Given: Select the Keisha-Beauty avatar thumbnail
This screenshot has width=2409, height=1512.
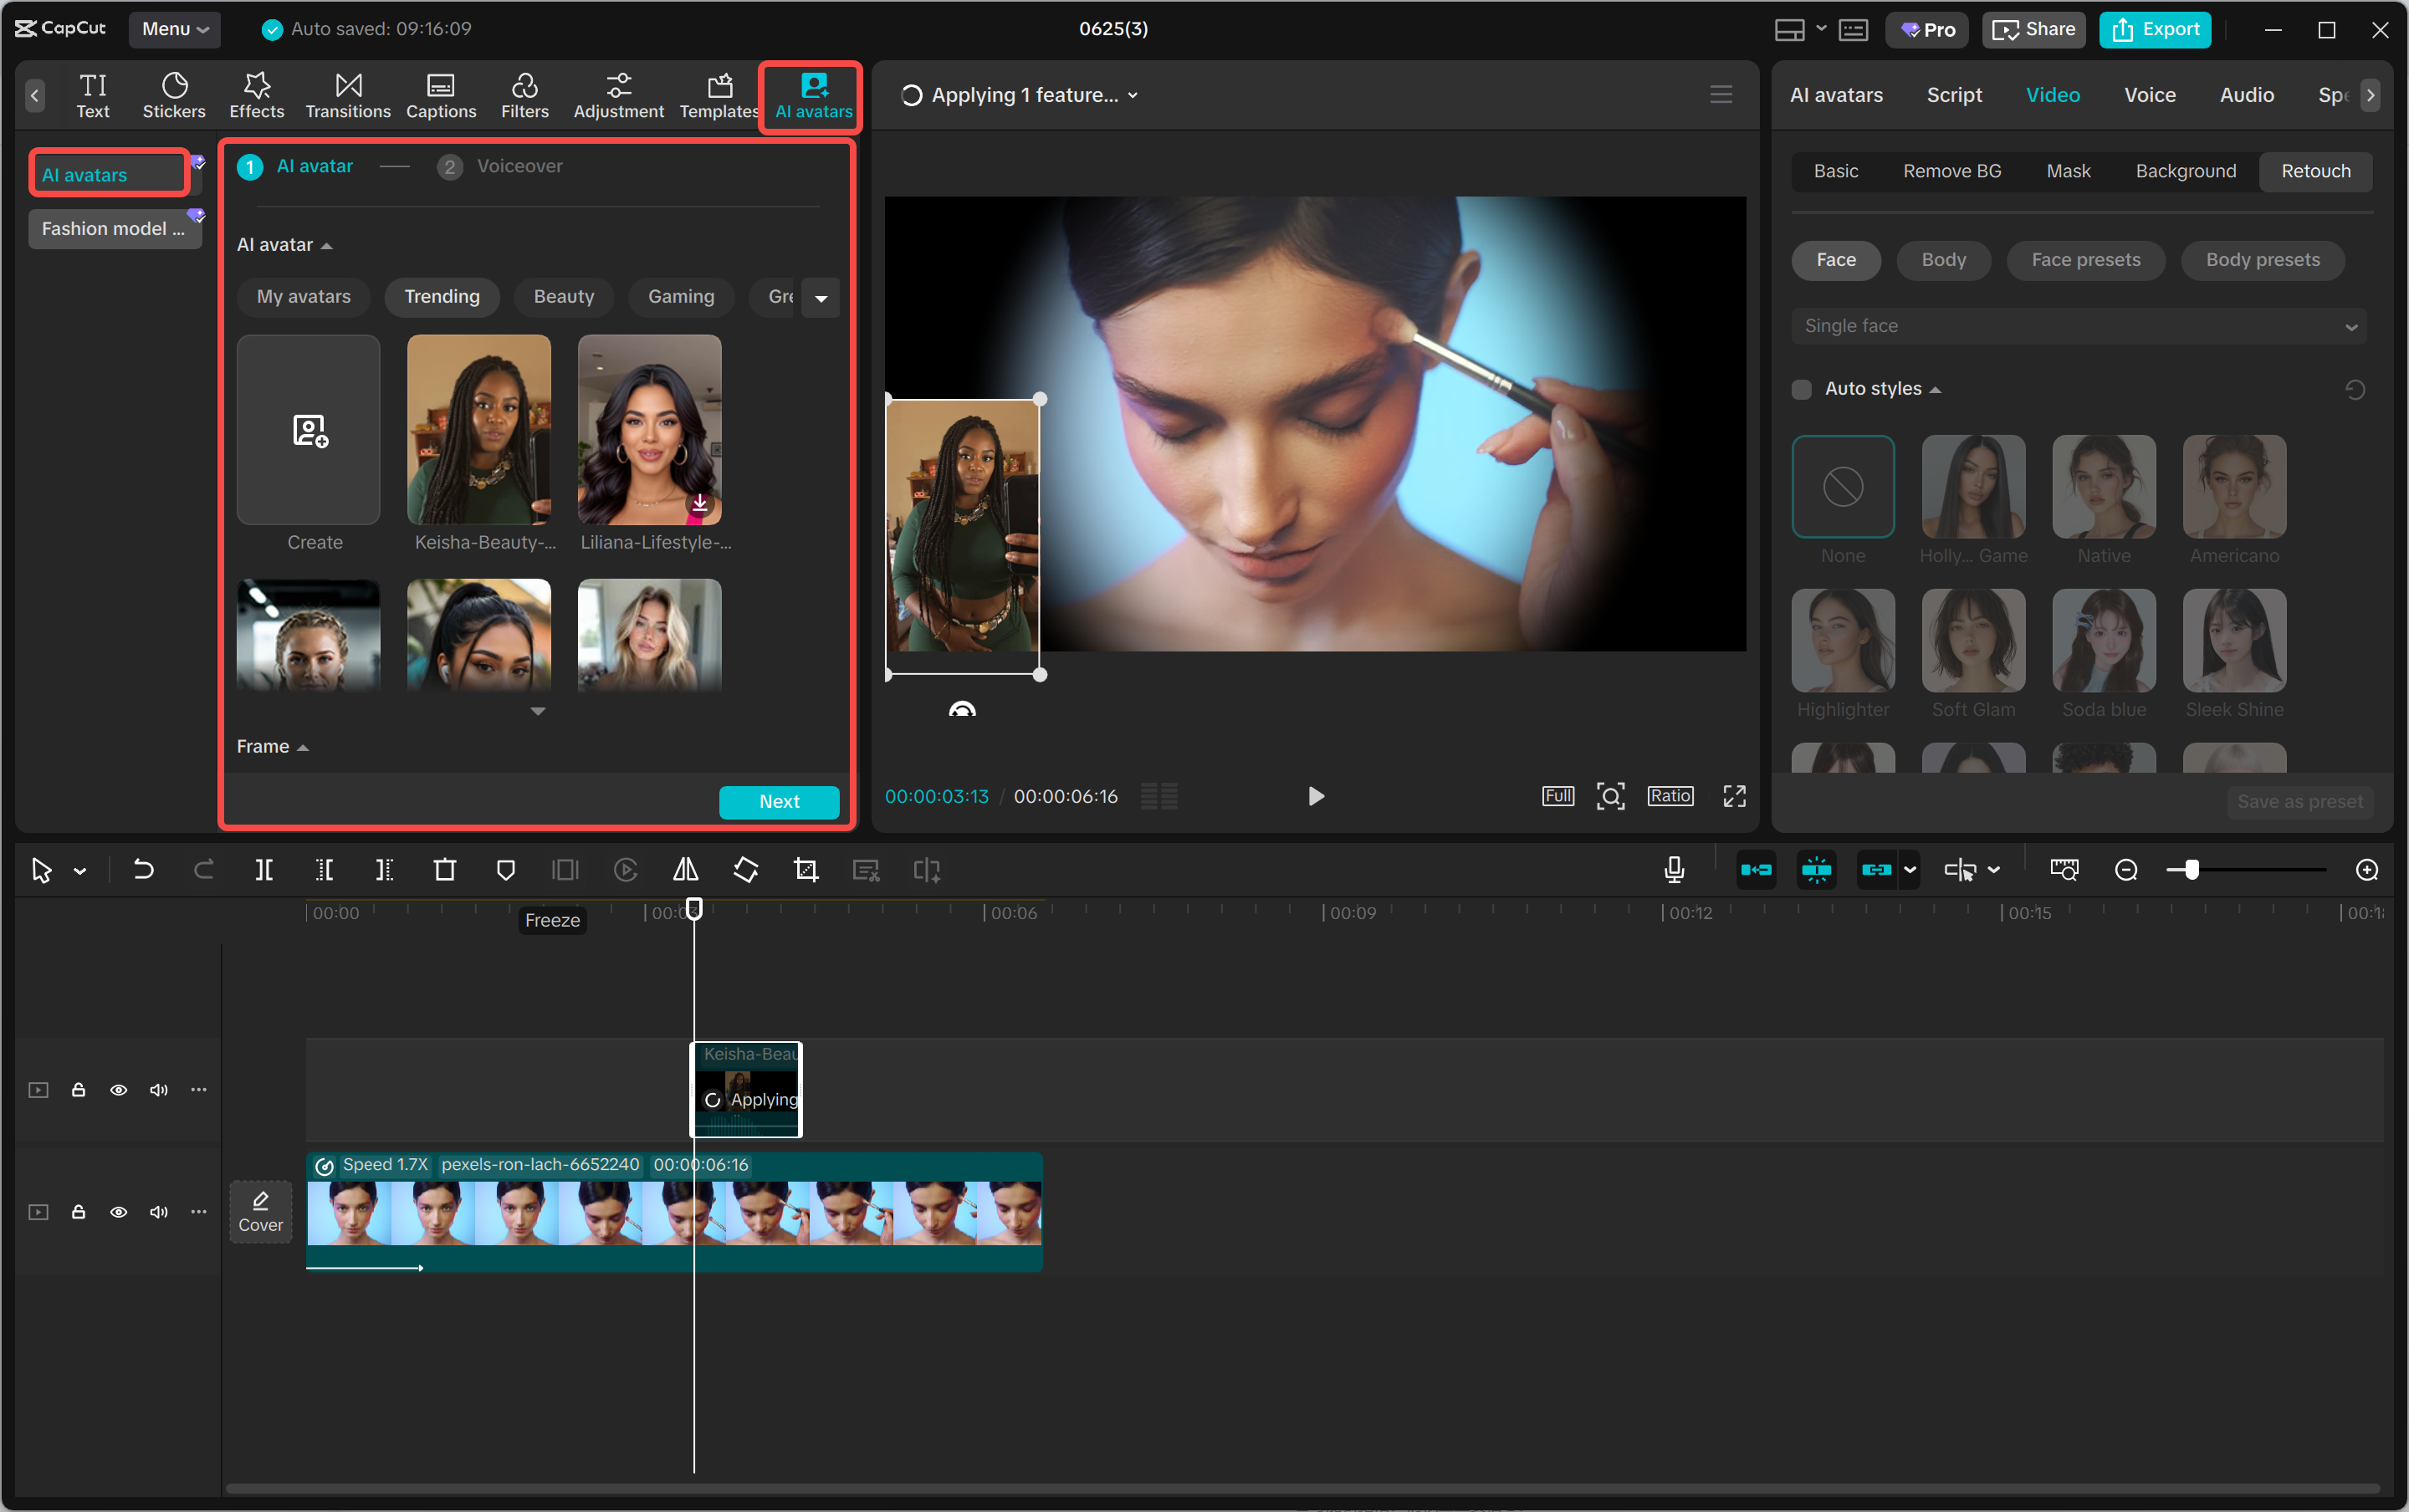Looking at the screenshot, I should point(478,430).
